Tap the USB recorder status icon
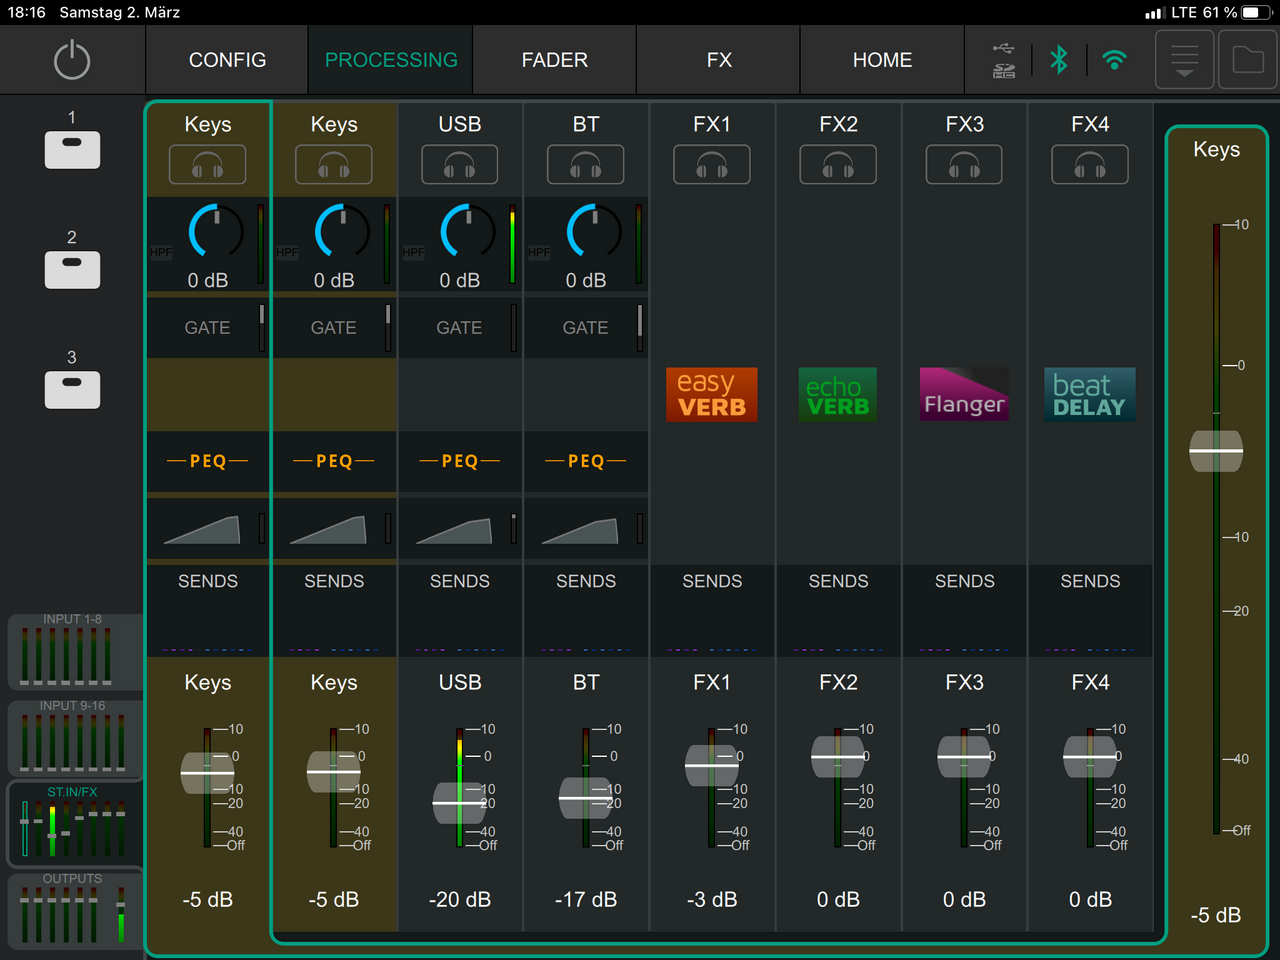The height and width of the screenshot is (960, 1280). [x=1004, y=60]
